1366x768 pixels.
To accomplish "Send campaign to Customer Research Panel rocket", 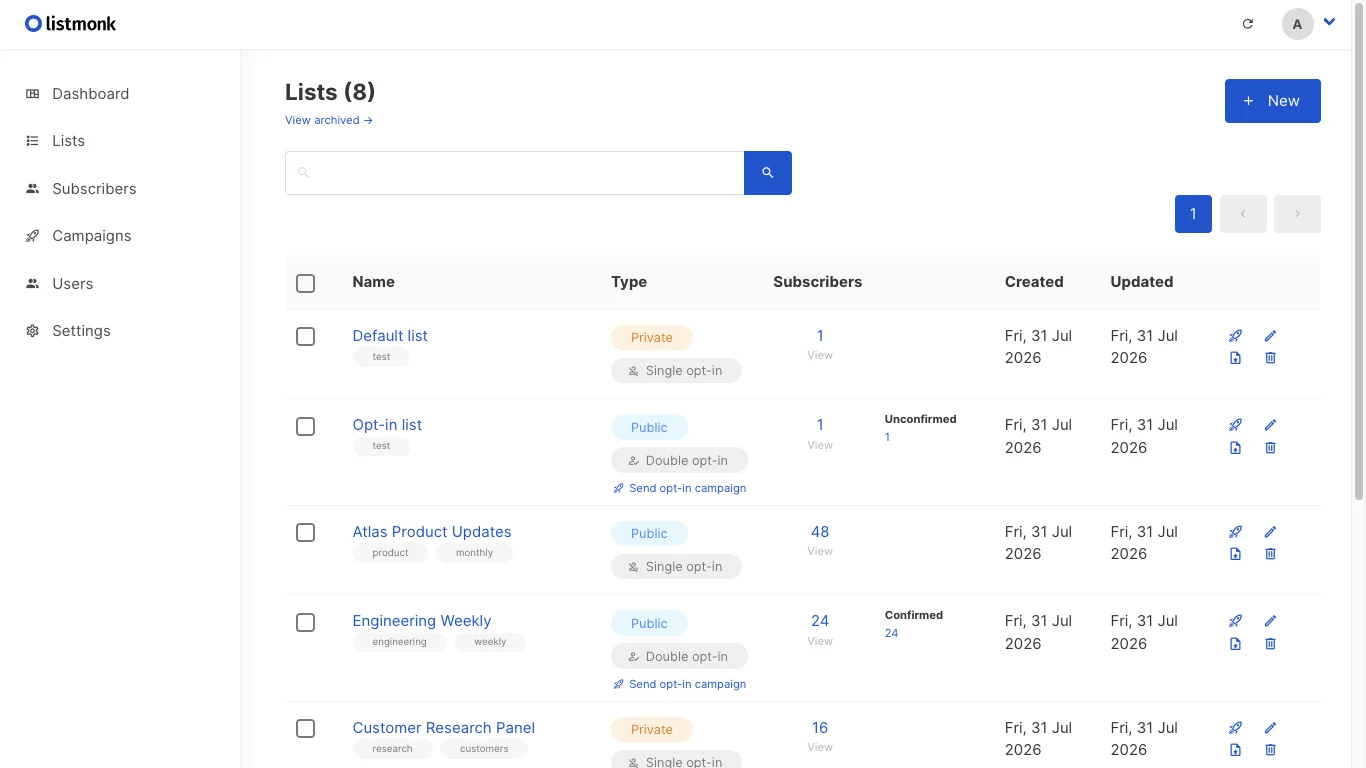I will (x=1236, y=728).
